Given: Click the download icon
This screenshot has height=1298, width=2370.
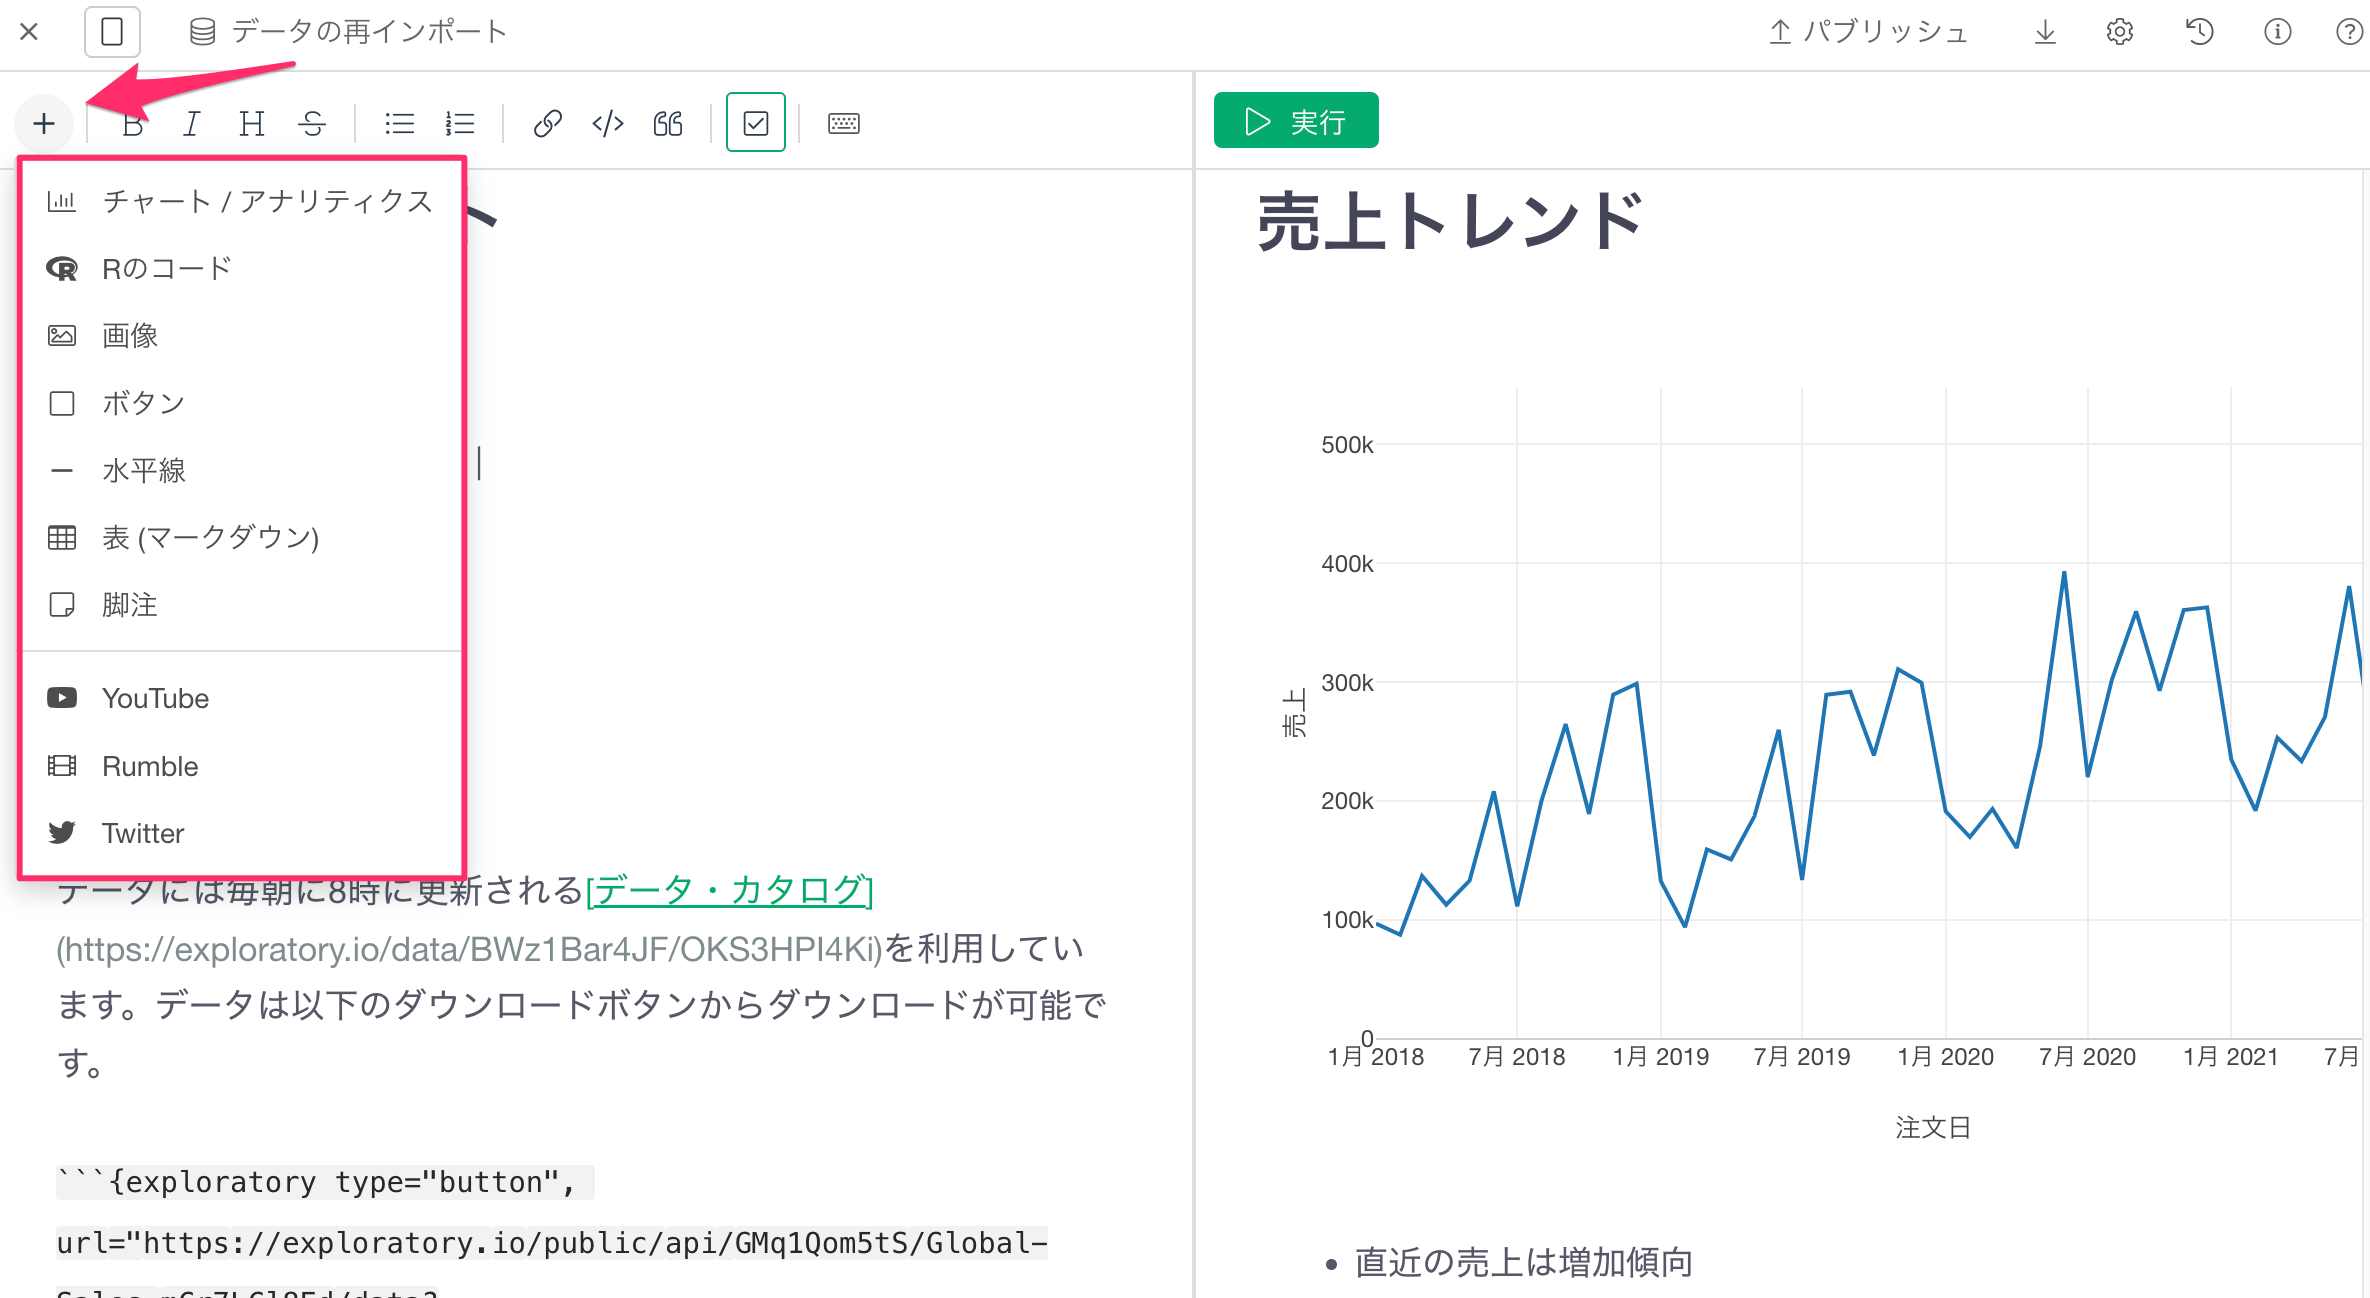Looking at the screenshot, I should pyautogui.click(x=2045, y=32).
